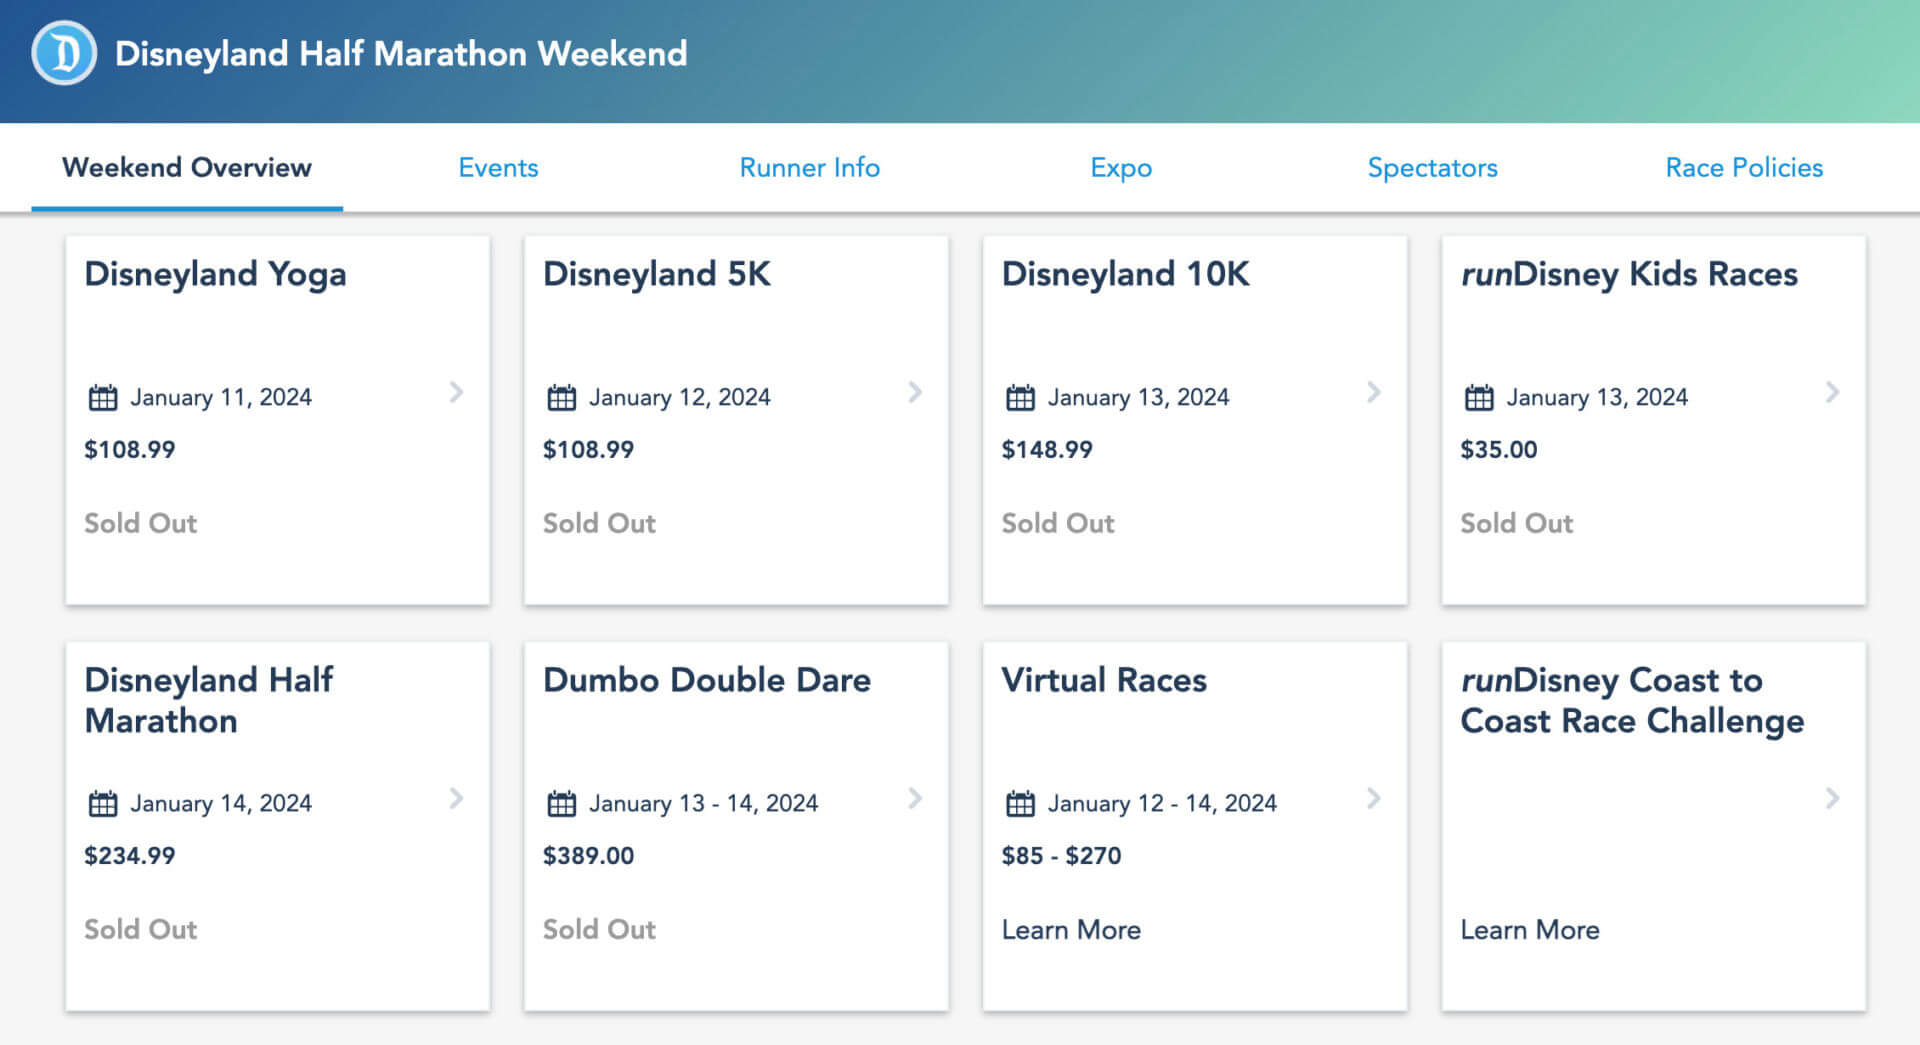This screenshot has height=1045, width=1920.
Task: Expand the Disneyland 5K card chevron
Action: (x=915, y=392)
